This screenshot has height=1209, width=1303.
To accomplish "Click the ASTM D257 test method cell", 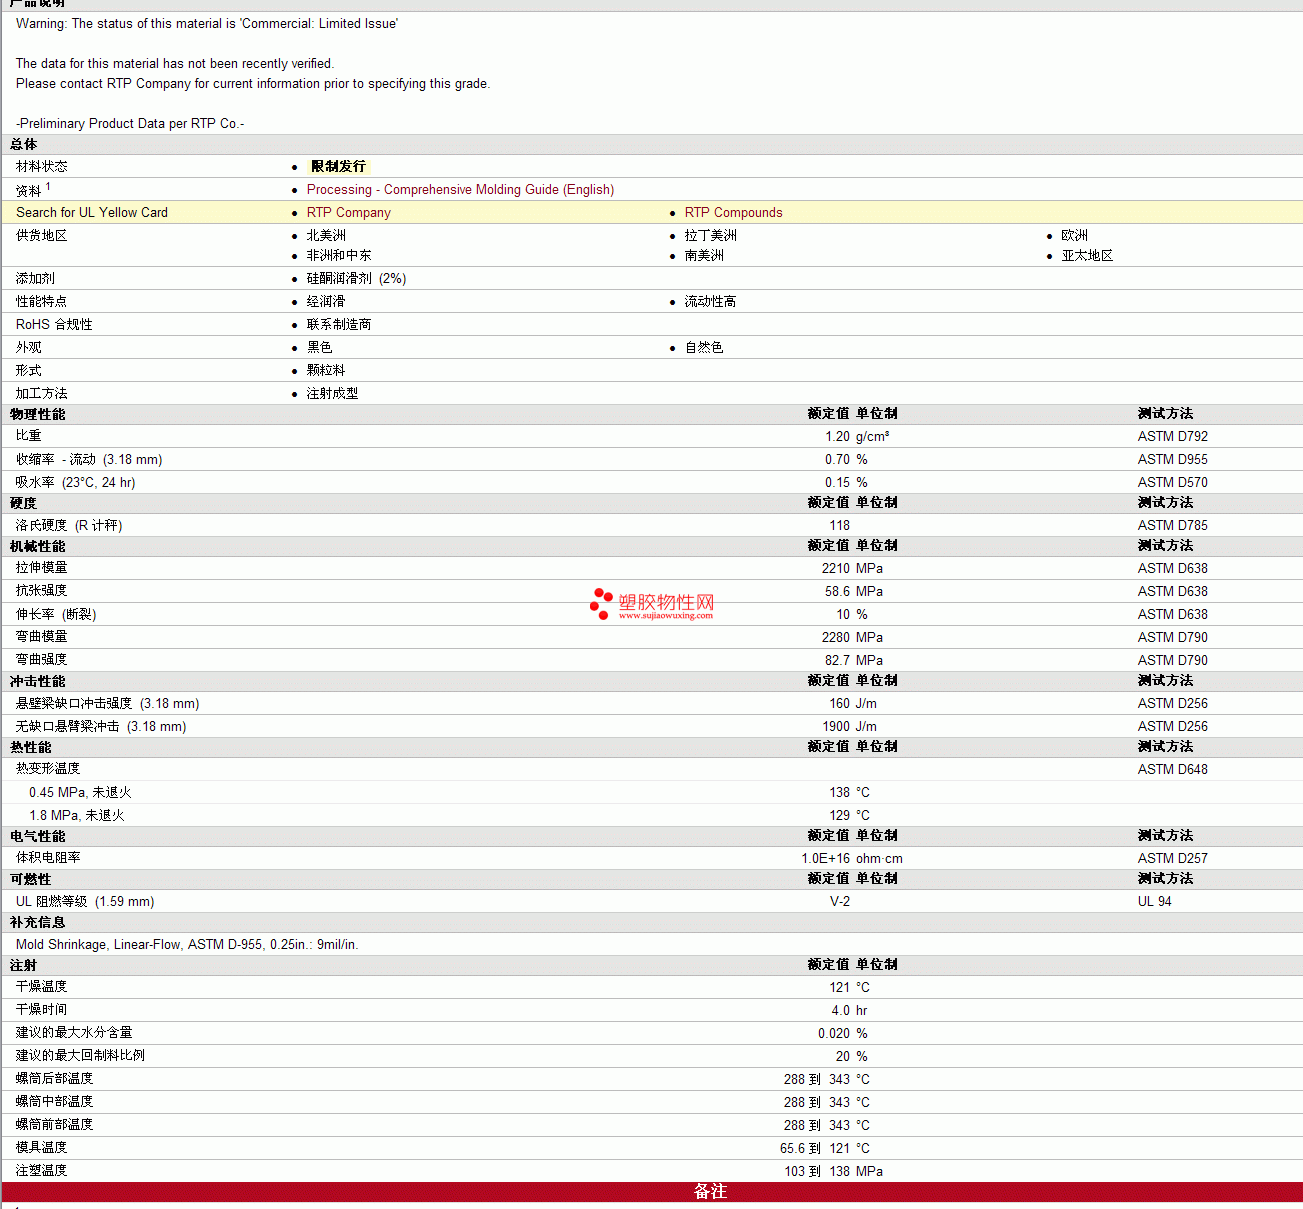I will 1172,859.
